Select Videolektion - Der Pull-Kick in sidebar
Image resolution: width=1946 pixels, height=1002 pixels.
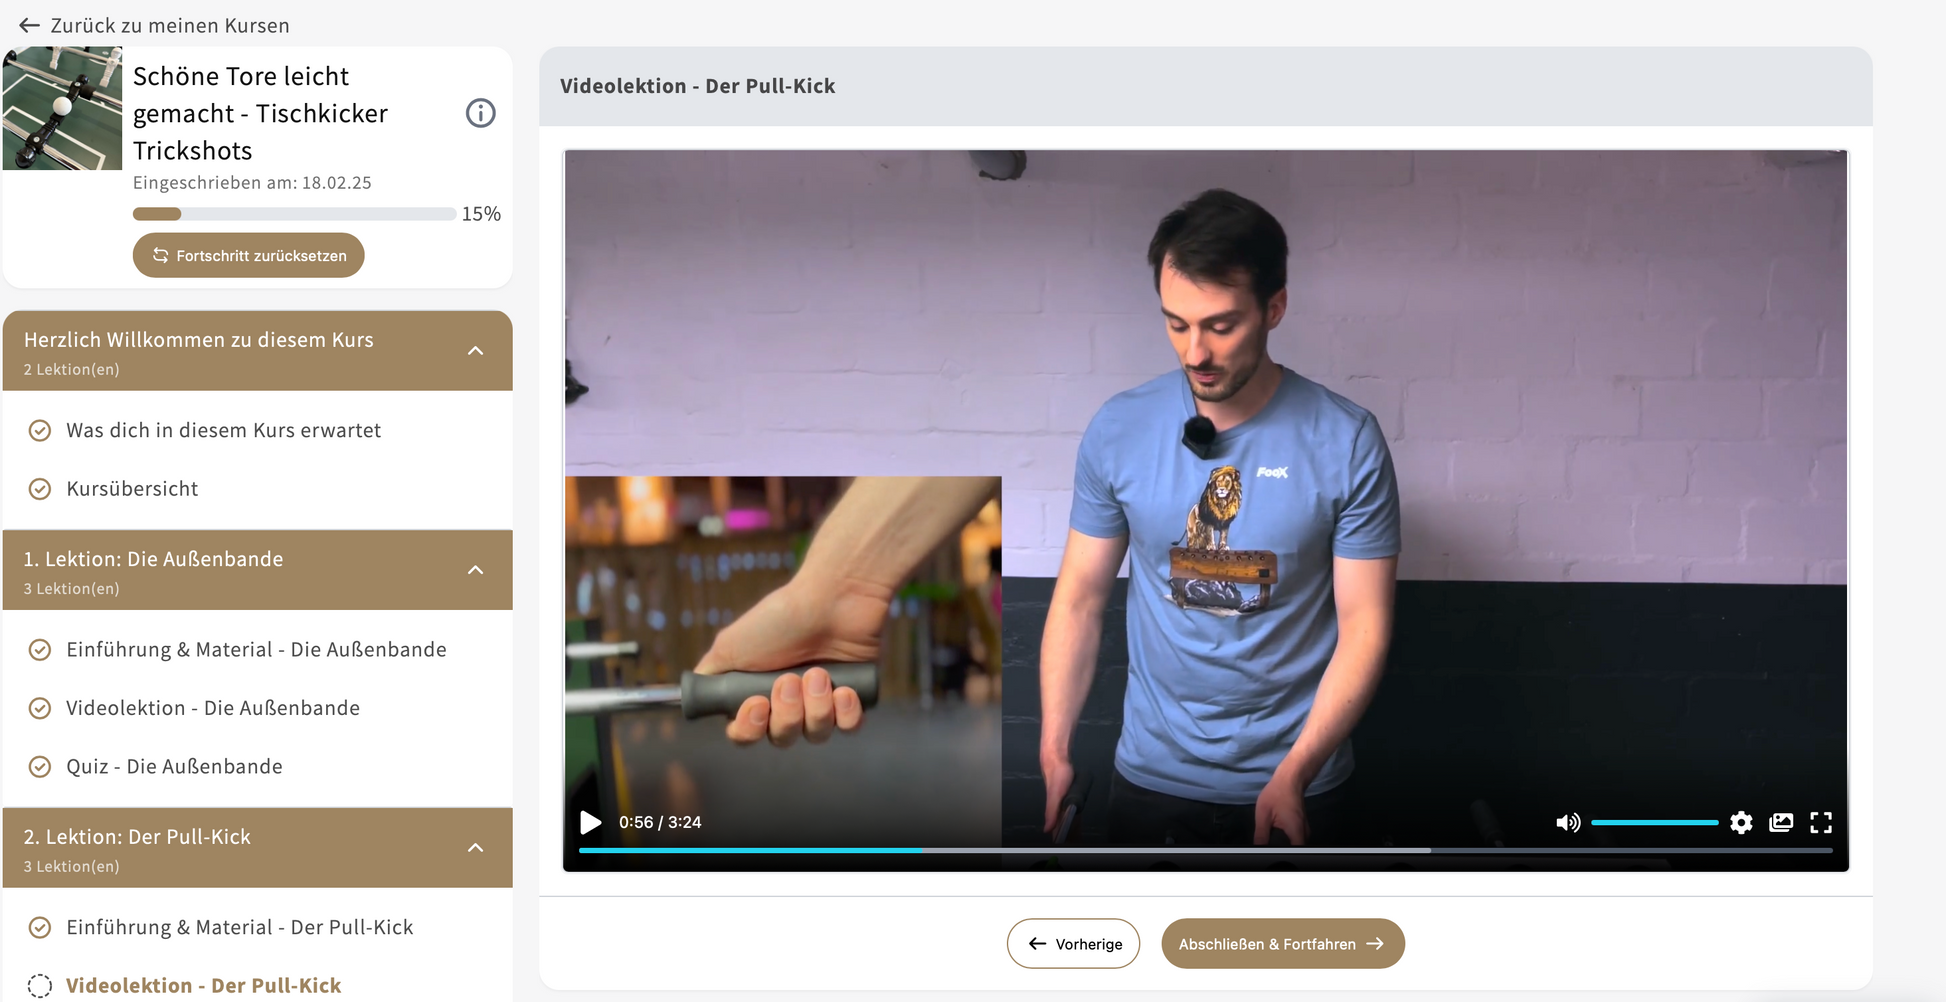(204, 985)
